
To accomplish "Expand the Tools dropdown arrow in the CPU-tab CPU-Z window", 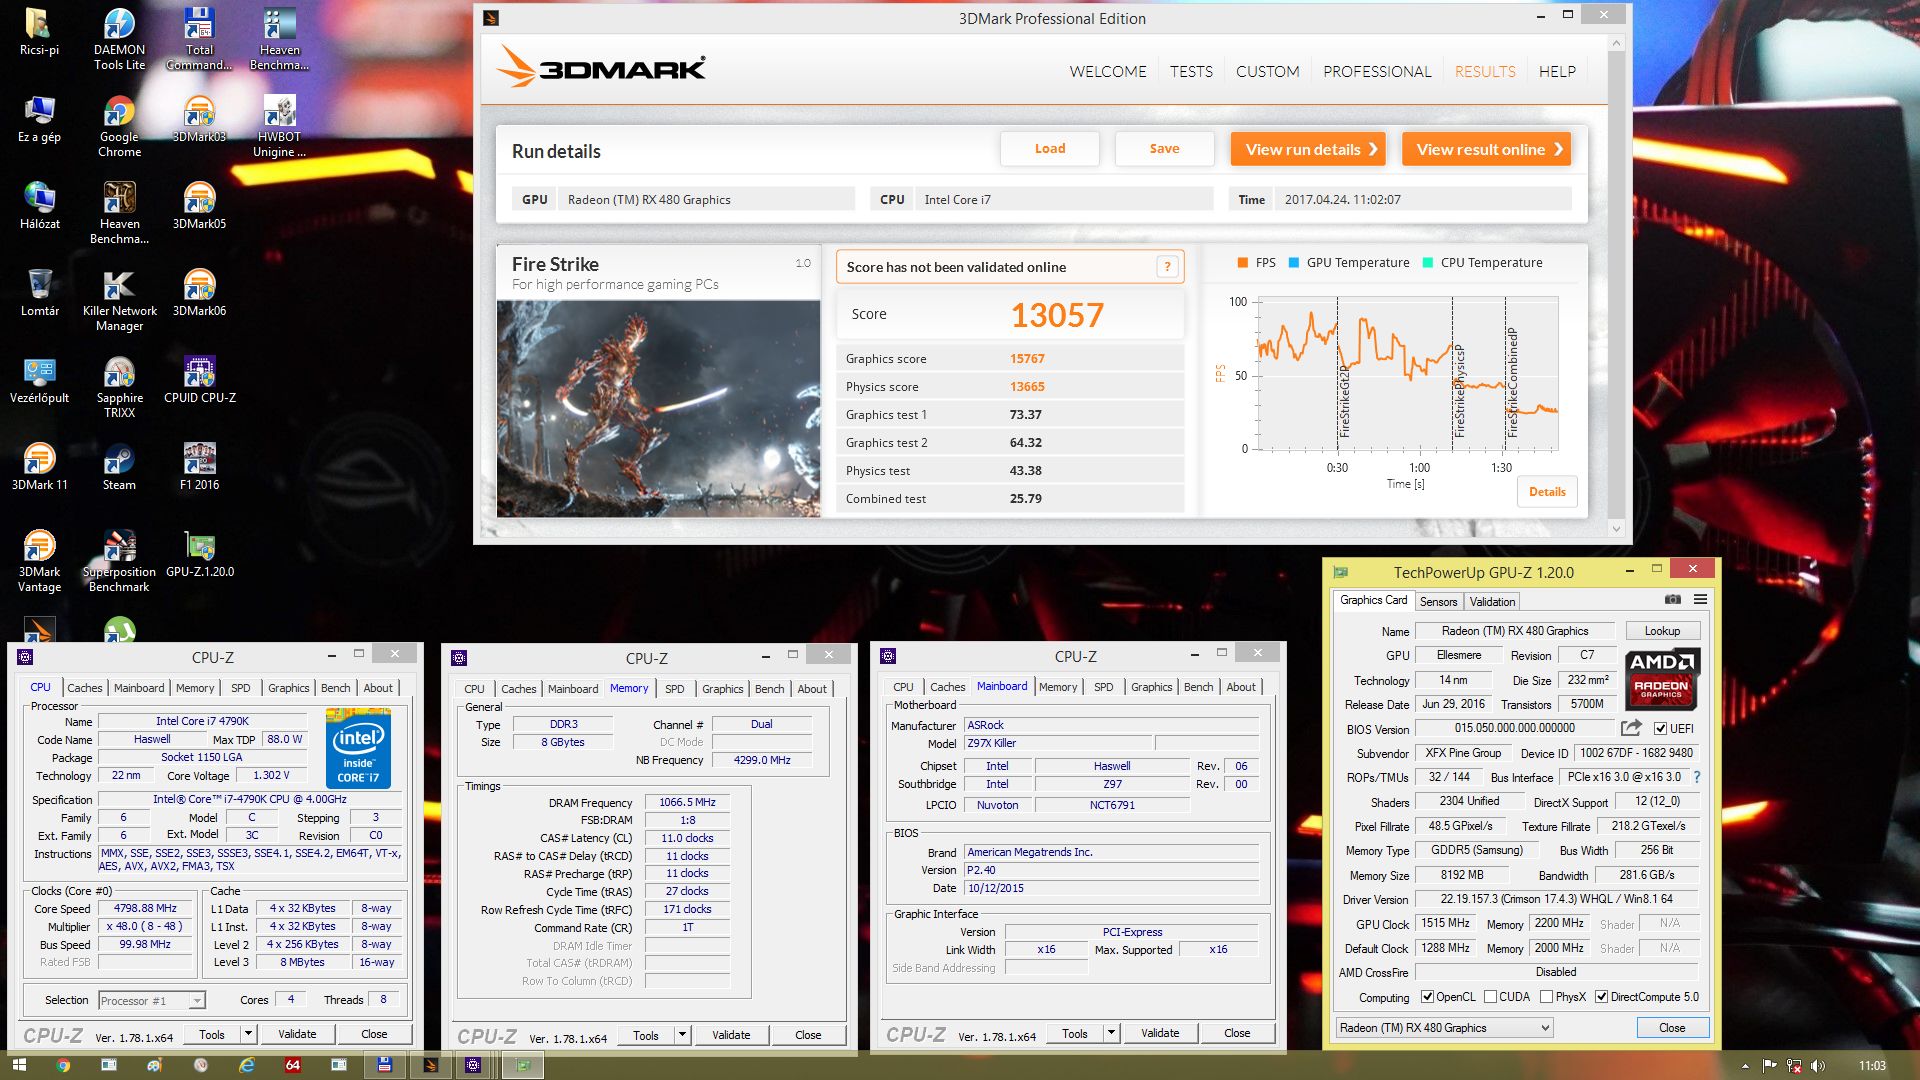I will [x=248, y=1034].
